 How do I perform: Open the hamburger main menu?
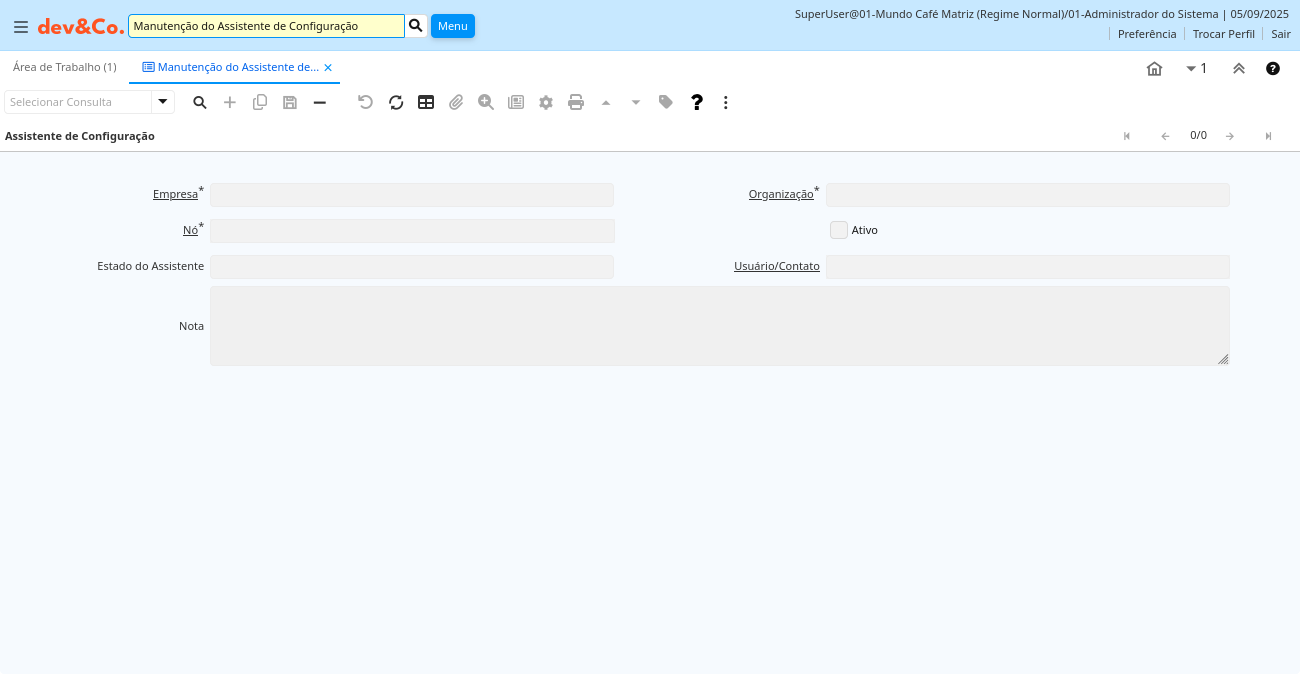coord(20,27)
